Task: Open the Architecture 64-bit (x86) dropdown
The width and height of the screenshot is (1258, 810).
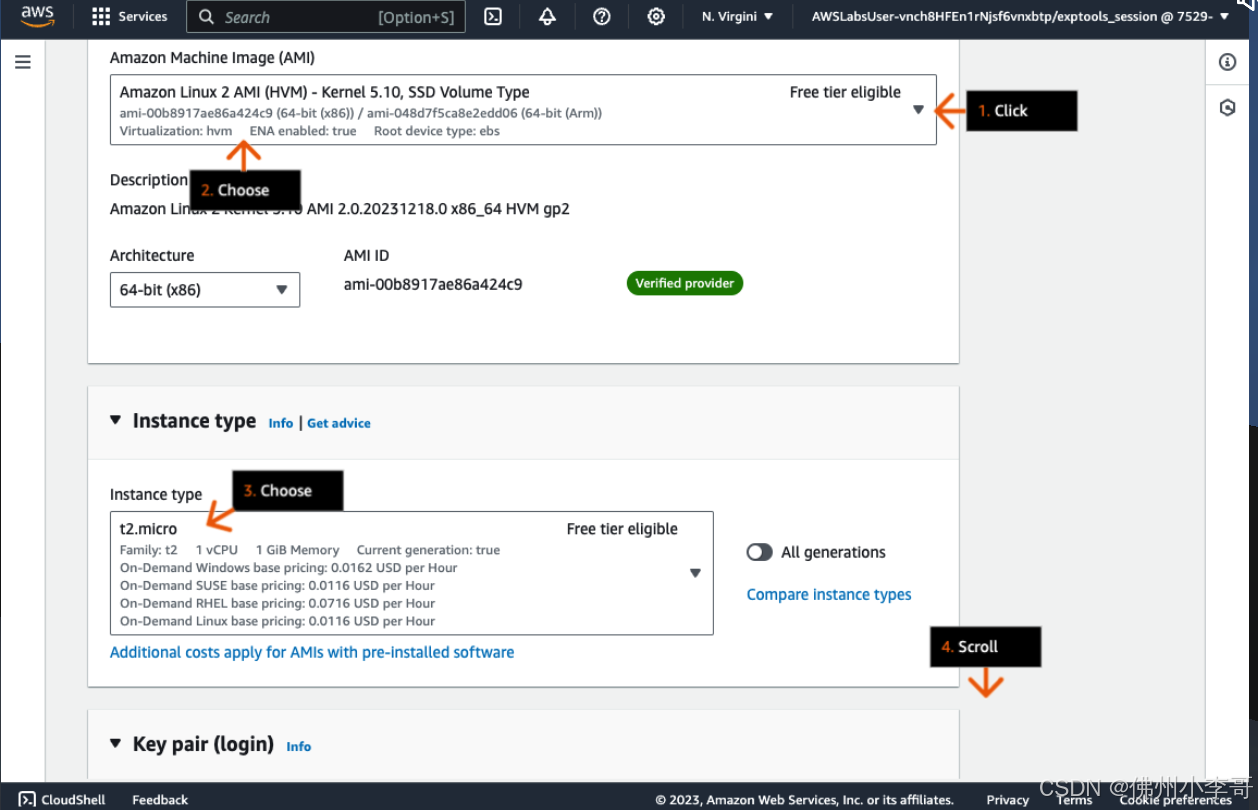Action: pos(205,290)
